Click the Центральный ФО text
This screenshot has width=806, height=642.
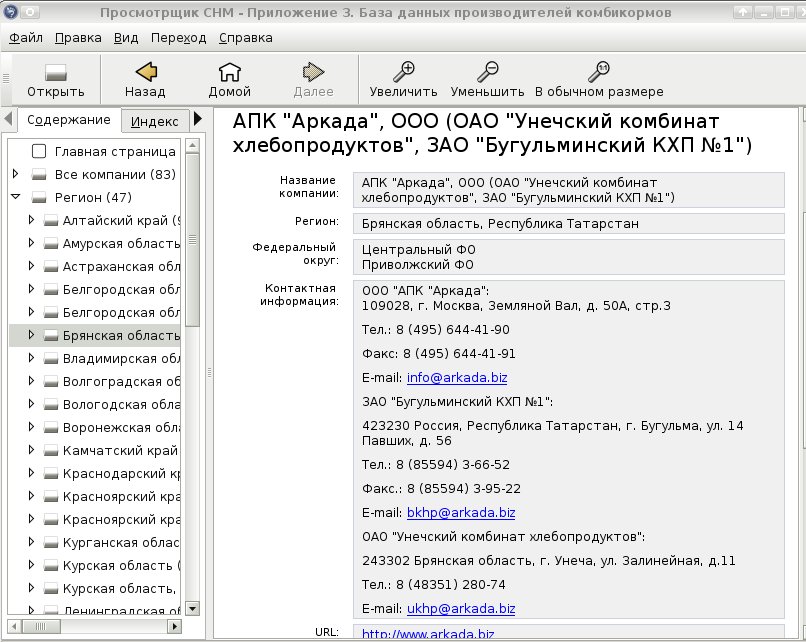coord(418,250)
